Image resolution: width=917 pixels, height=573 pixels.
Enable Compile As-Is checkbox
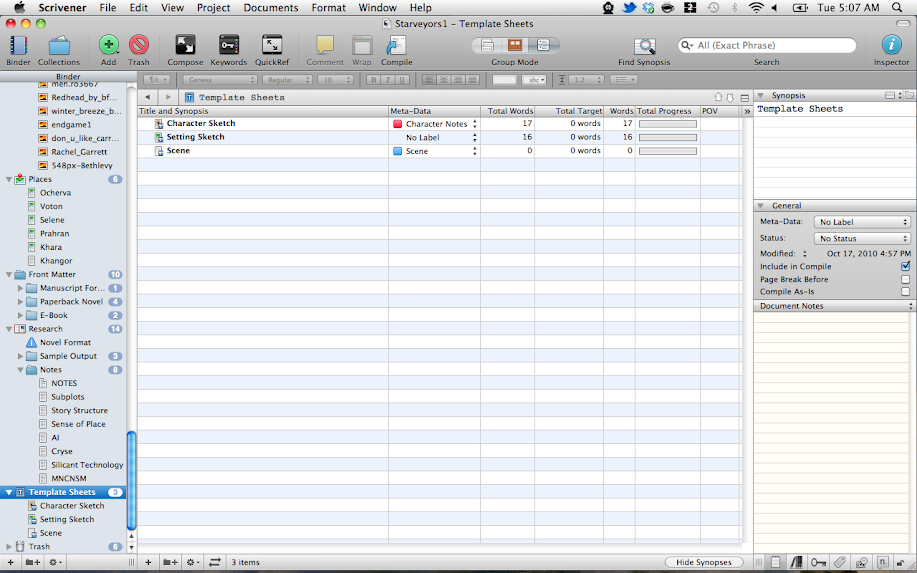tap(905, 292)
